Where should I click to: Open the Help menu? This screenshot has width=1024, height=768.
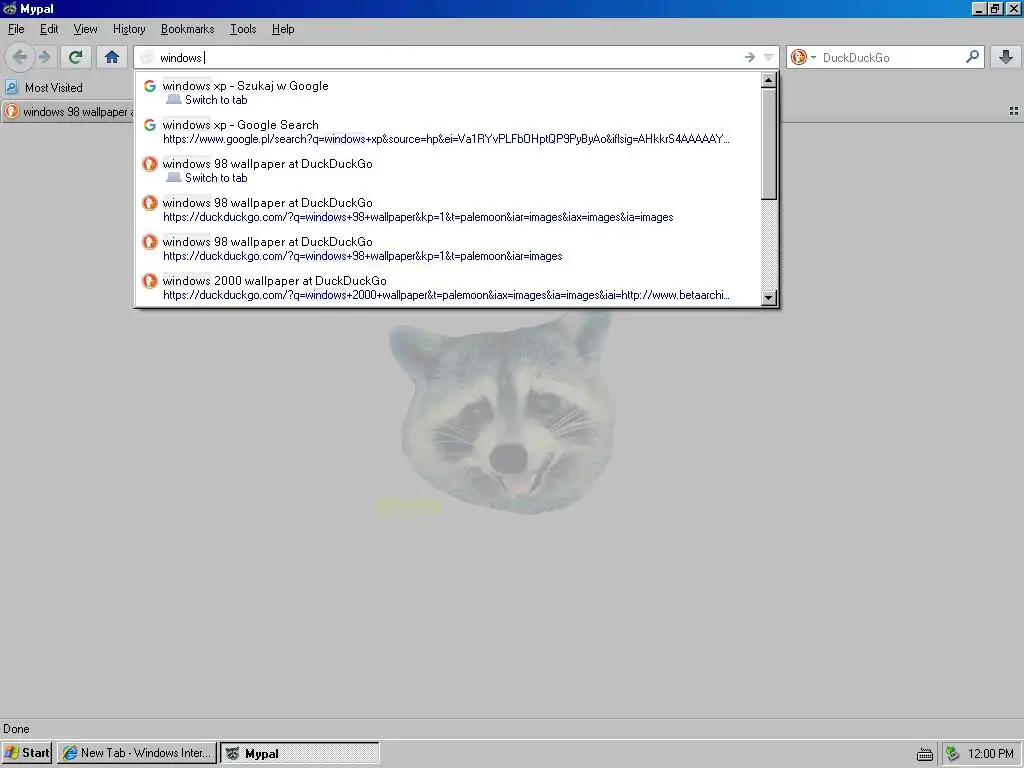[x=283, y=29]
